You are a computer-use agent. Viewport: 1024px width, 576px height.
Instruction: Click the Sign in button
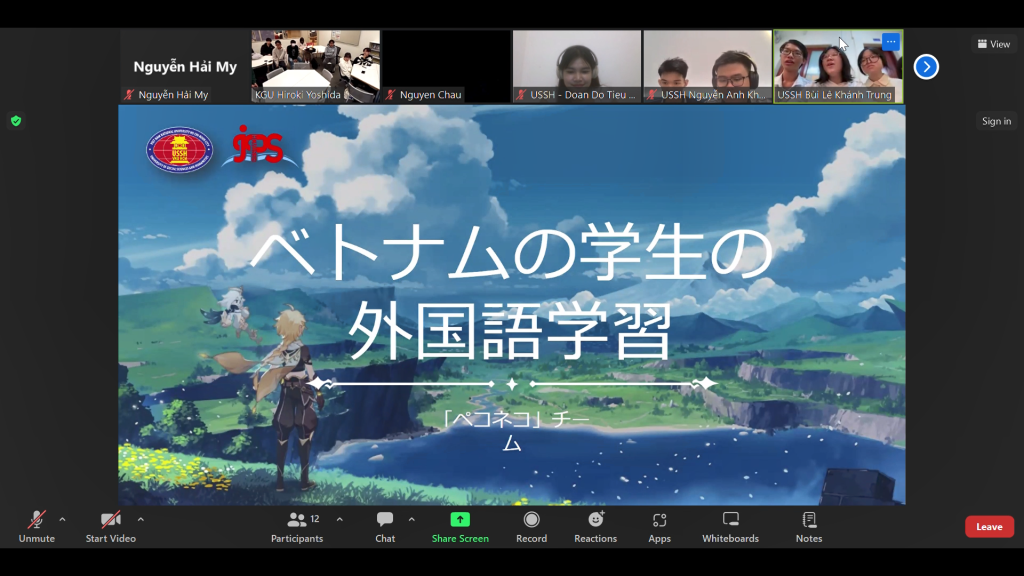[x=996, y=121]
